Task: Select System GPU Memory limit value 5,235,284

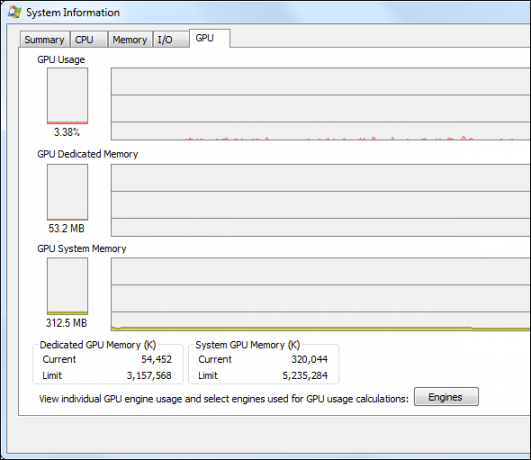Action: (305, 376)
